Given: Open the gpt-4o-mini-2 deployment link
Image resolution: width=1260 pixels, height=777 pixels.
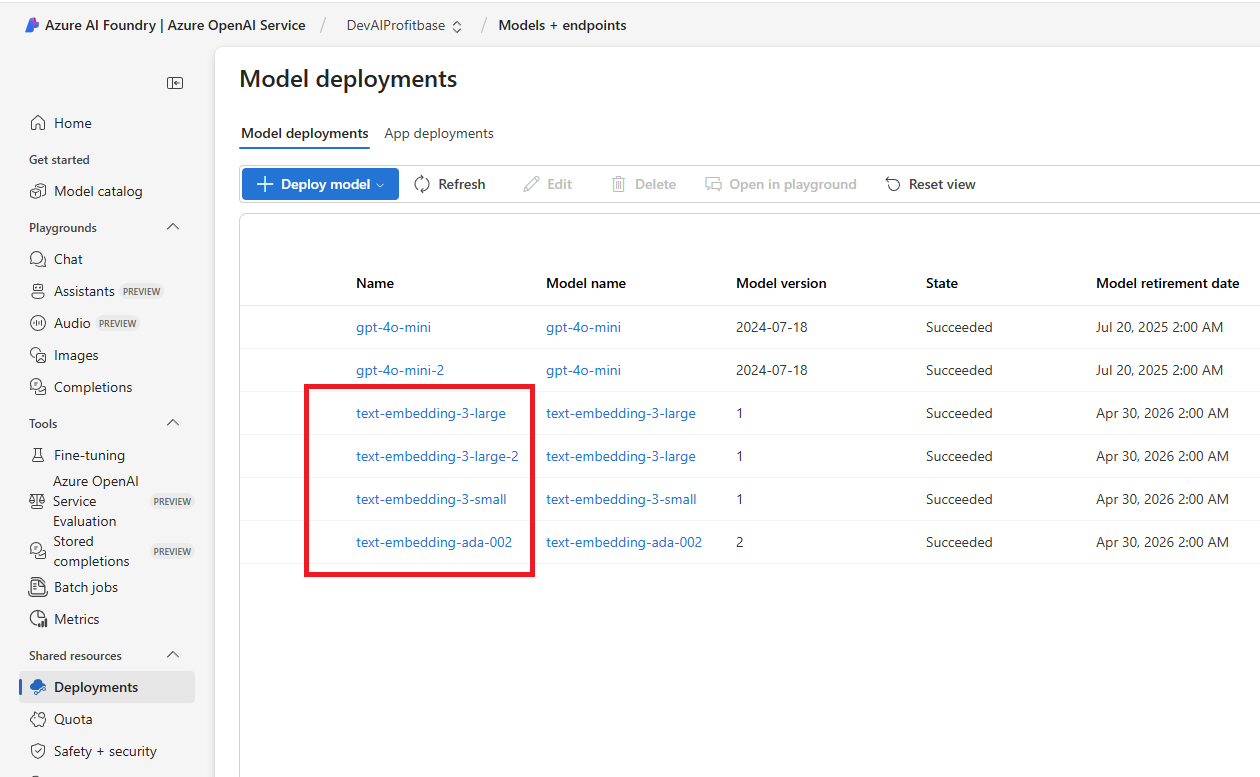Looking at the screenshot, I should (400, 370).
